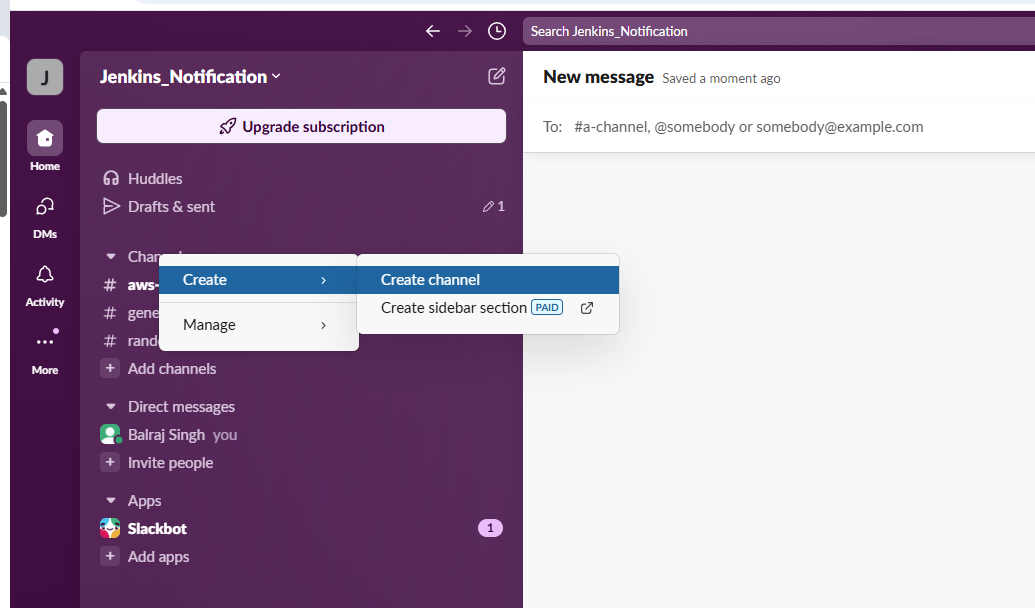Click the plus icon next to Invite people
Image resolution: width=1035 pixels, height=608 pixels.
point(110,462)
